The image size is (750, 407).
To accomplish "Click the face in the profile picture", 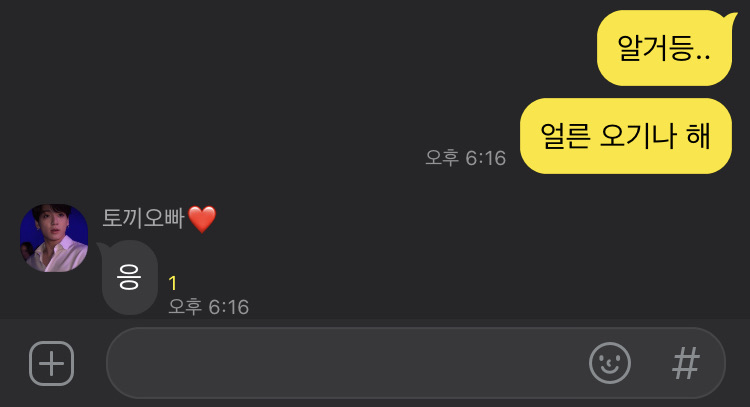I will 51,226.
